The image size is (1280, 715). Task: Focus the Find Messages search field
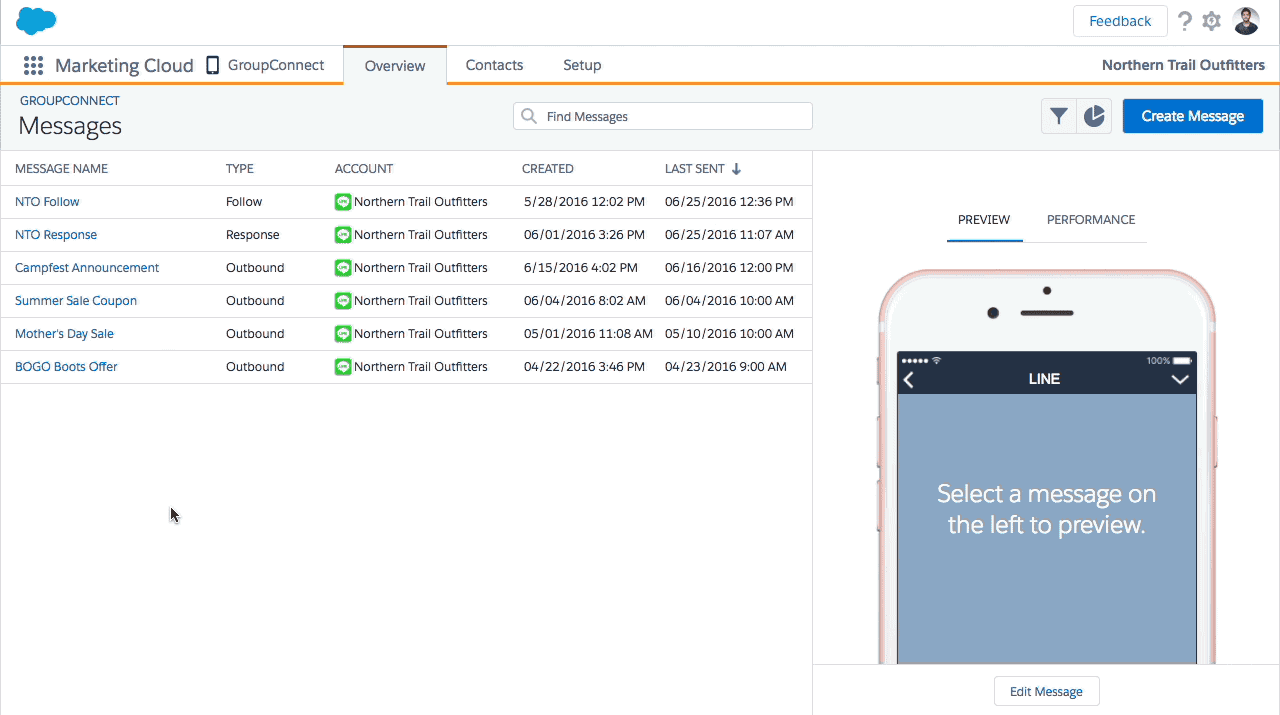pos(662,116)
